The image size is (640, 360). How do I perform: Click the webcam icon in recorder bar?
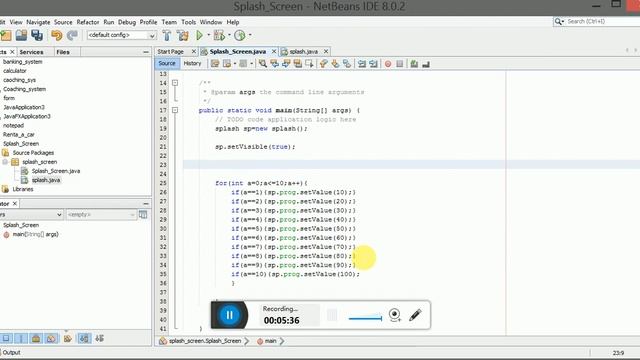[395, 315]
